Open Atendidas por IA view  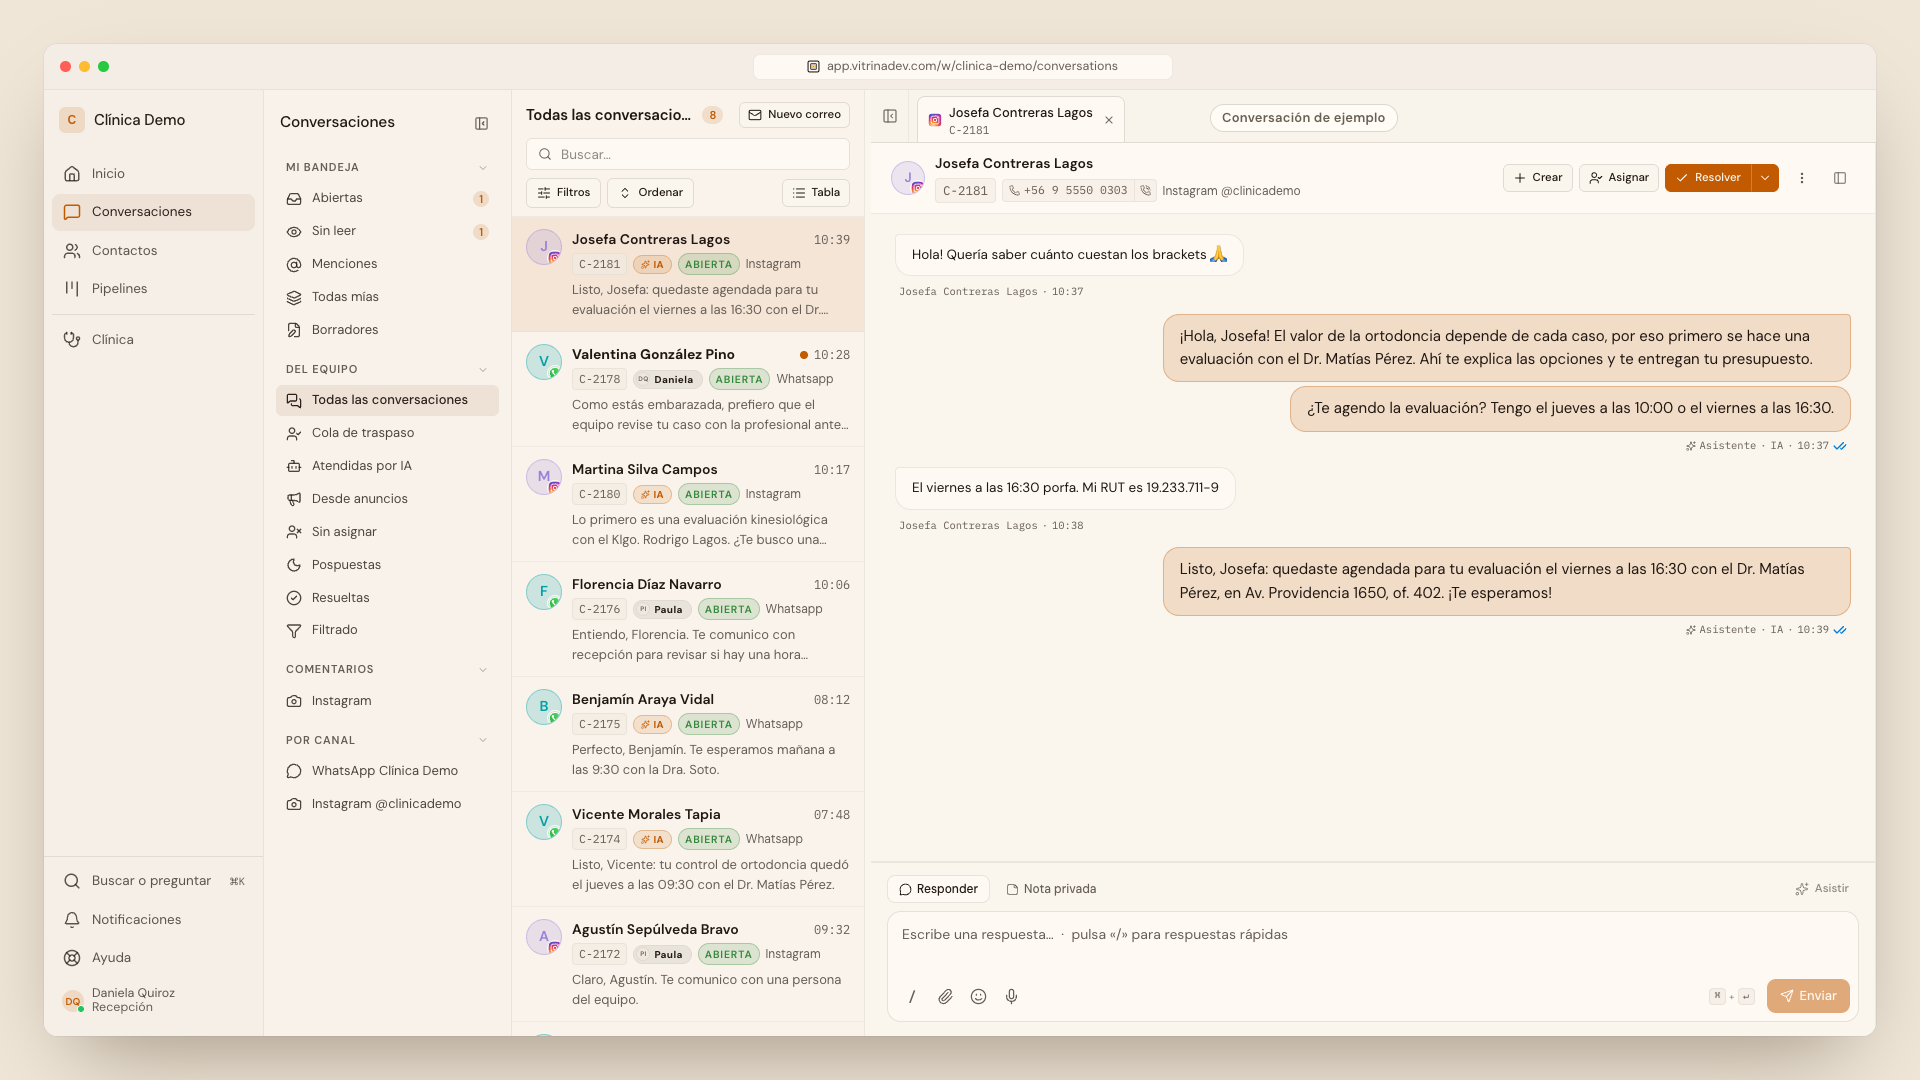click(387, 466)
